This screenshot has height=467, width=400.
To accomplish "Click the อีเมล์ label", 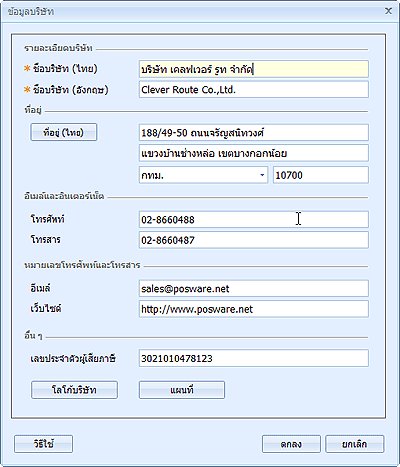I will (x=40, y=288).
